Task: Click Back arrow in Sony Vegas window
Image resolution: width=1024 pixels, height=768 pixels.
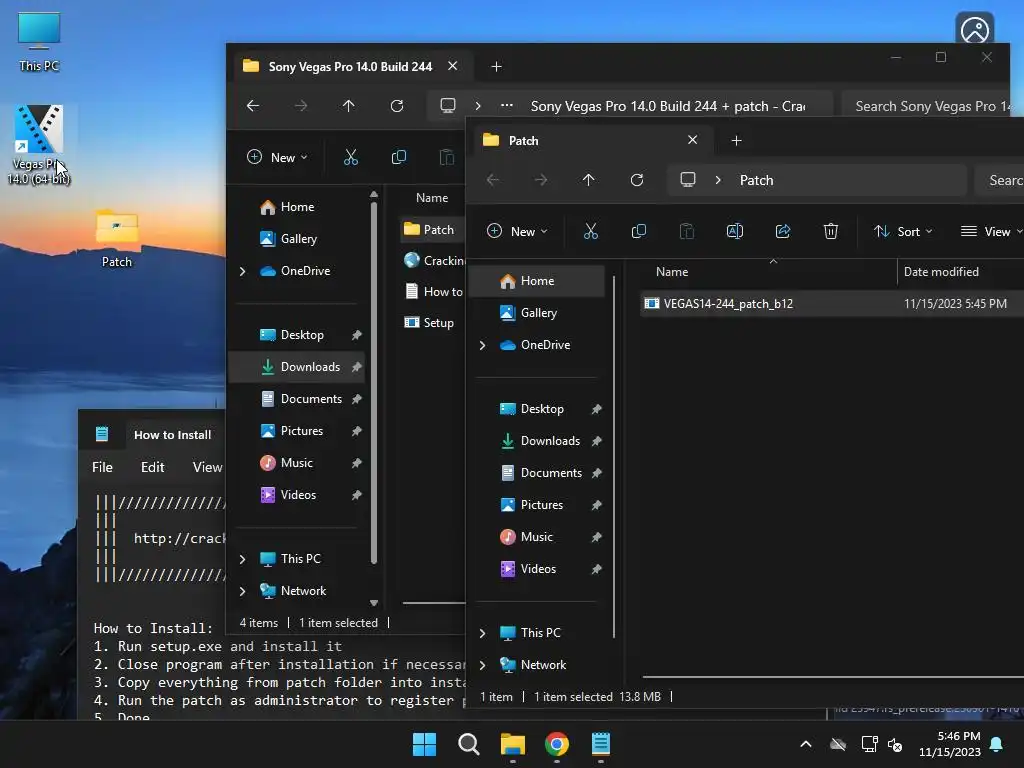Action: tap(253, 106)
